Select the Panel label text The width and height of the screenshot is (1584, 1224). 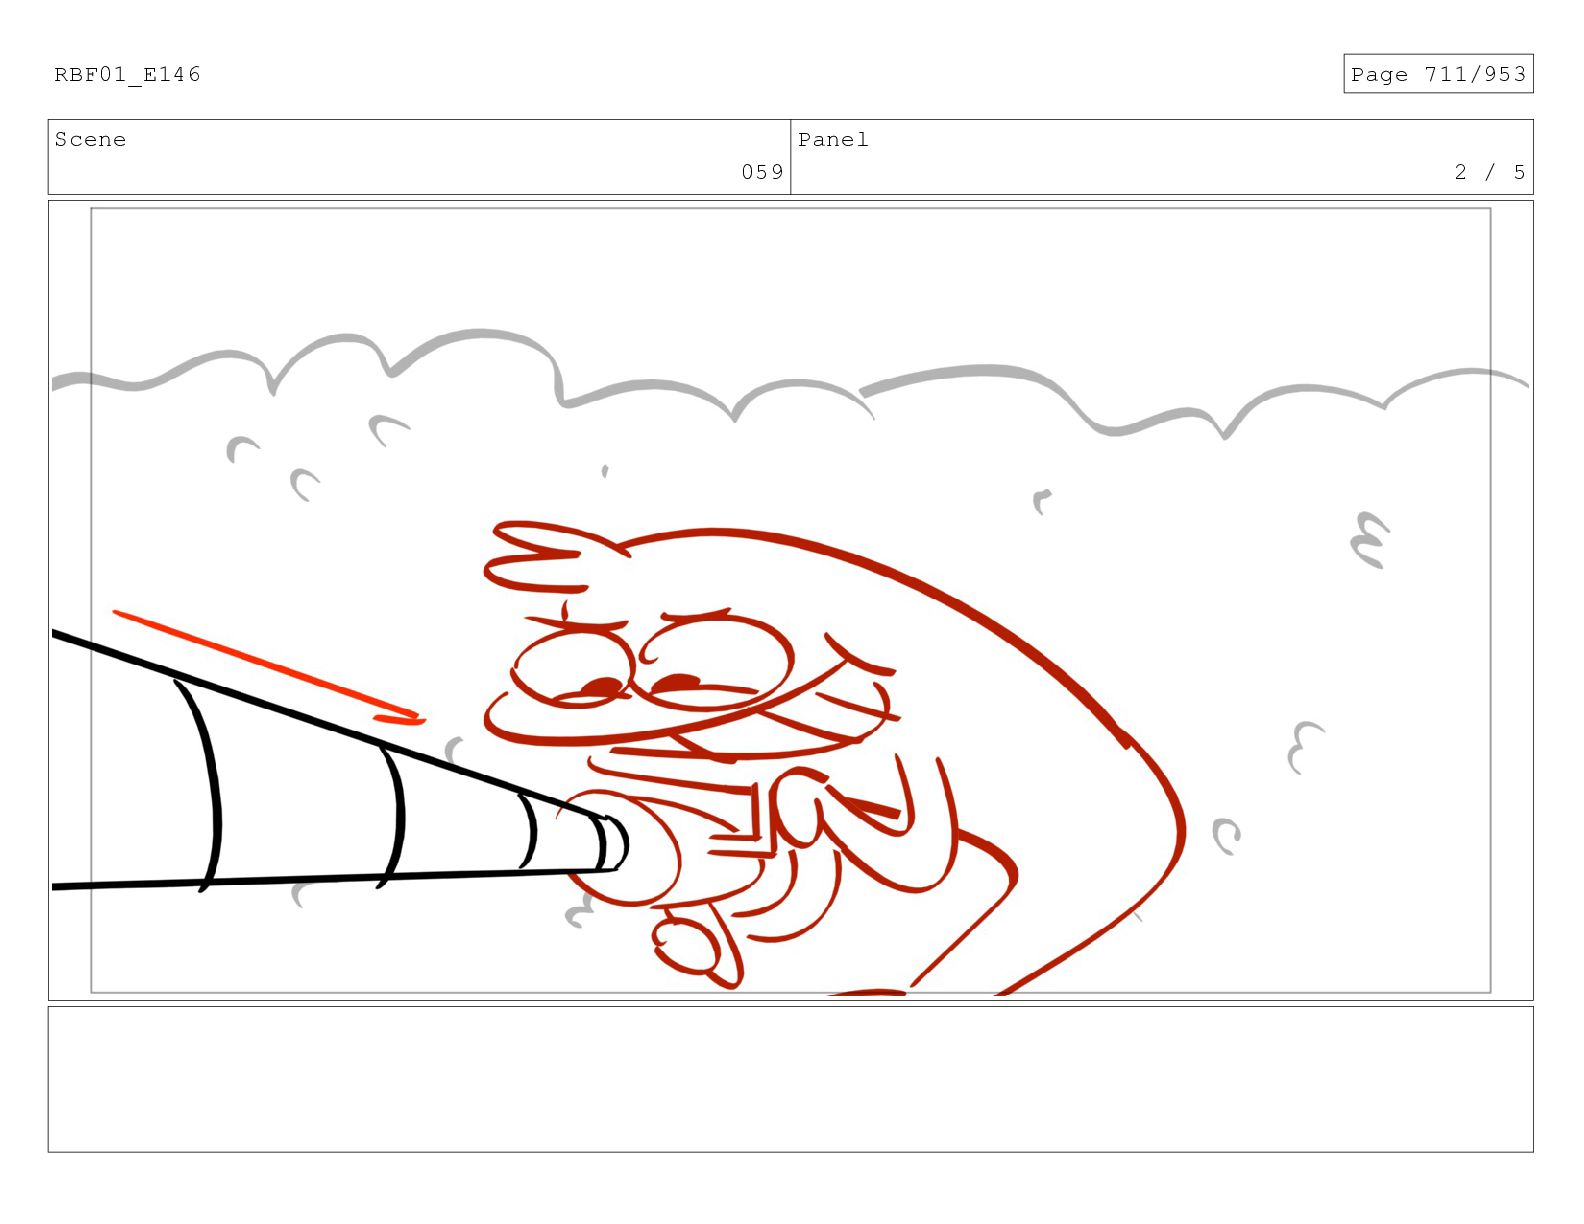click(x=833, y=140)
